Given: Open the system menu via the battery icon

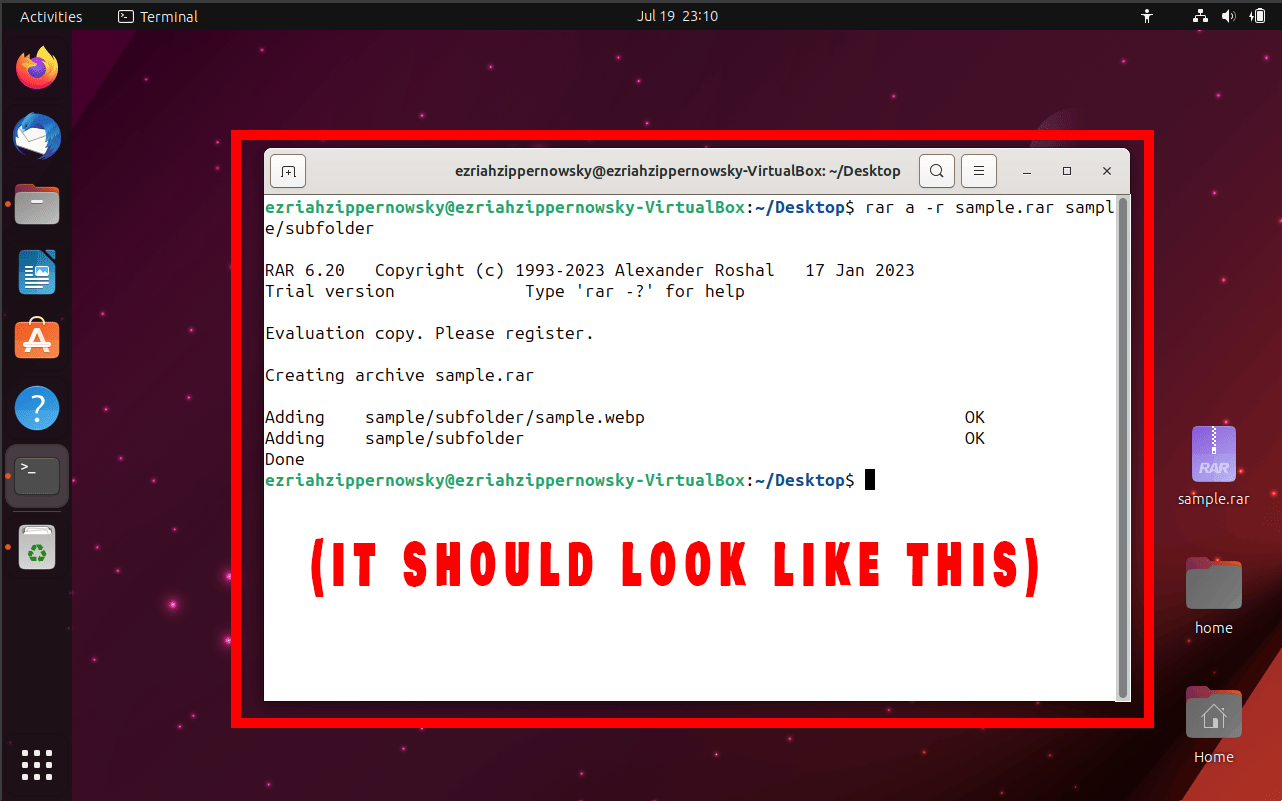Looking at the screenshot, I should coord(1258,16).
